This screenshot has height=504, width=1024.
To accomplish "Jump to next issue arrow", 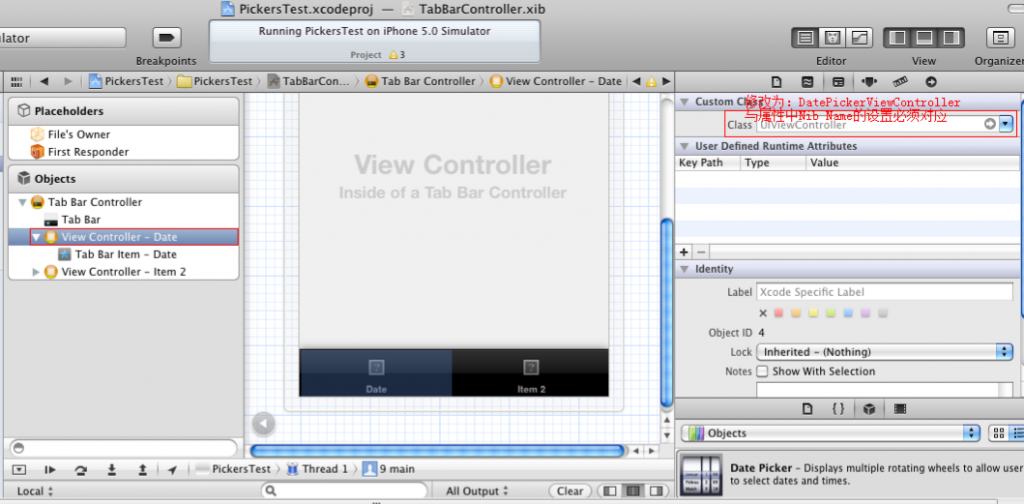I will click(x=666, y=82).
